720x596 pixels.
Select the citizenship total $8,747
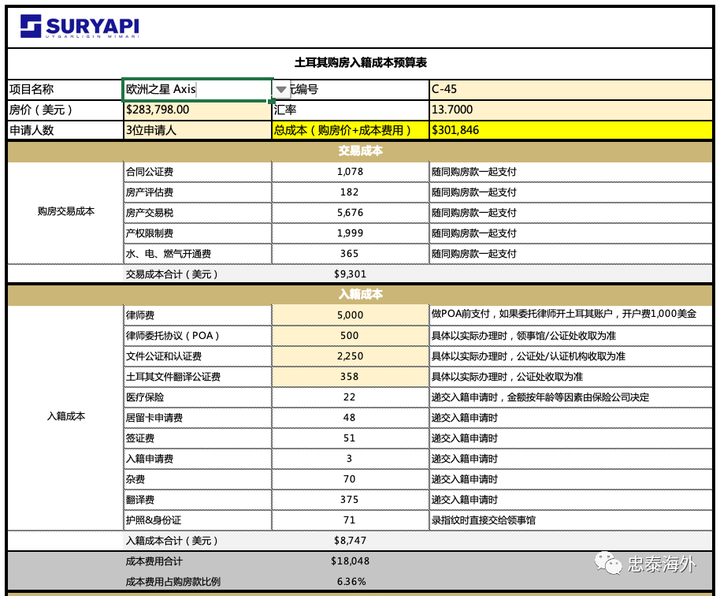pyautogui.click(x=350, y=540)
